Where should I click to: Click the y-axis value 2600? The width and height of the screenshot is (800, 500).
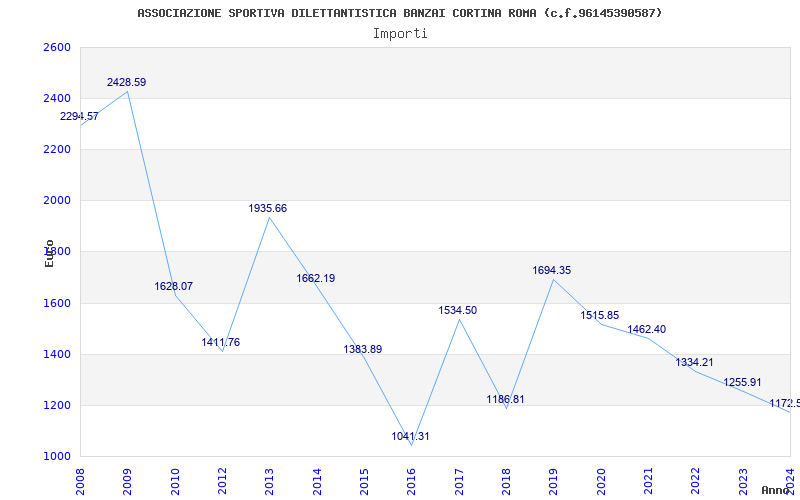(55, 47)
